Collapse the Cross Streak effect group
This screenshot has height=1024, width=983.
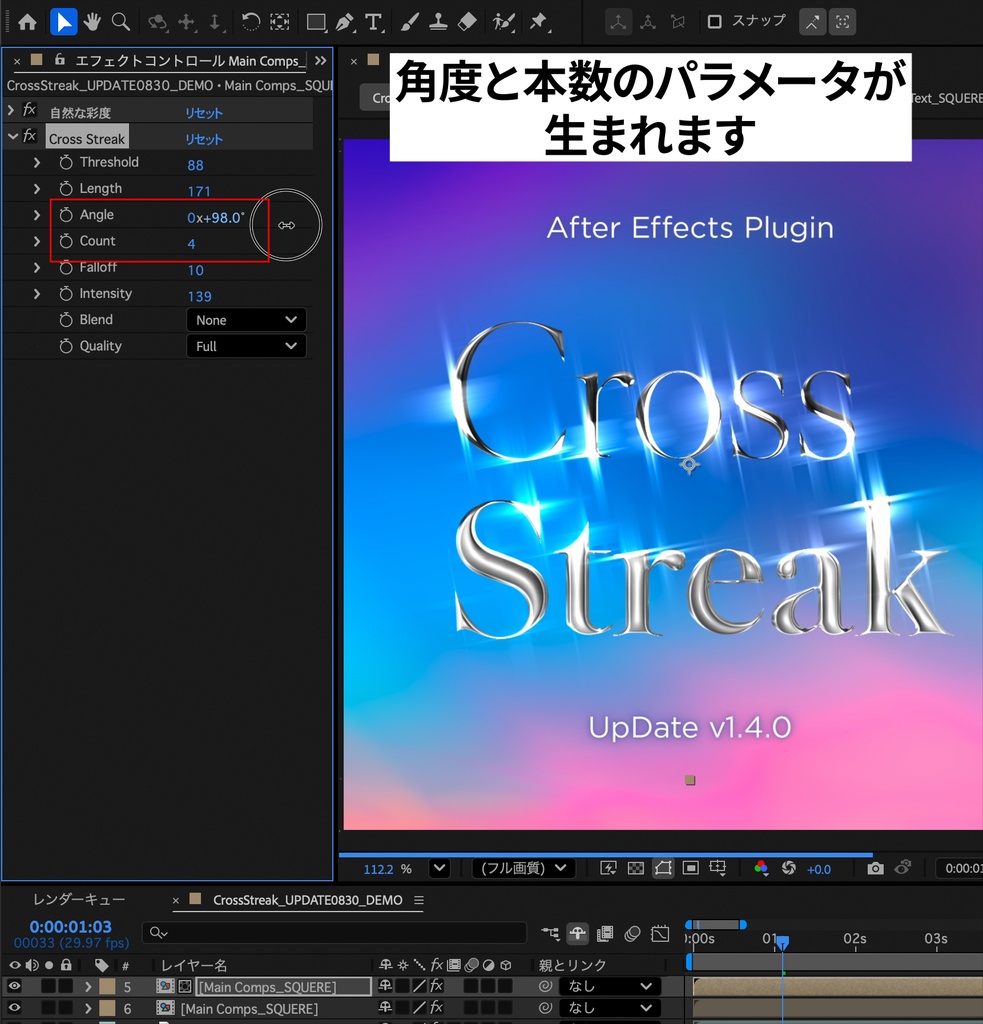pyautogui.click(x=12, y=136)
